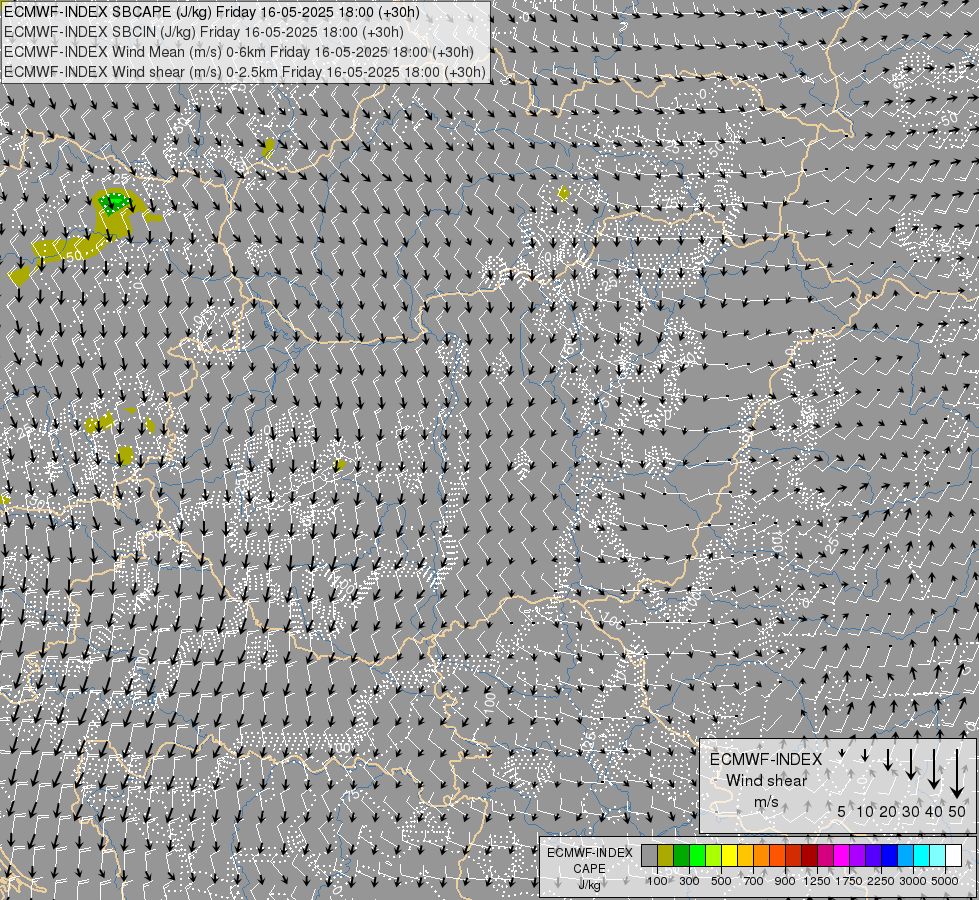
Task: Click the legend arrow above 10
Action: coord(865,756)
